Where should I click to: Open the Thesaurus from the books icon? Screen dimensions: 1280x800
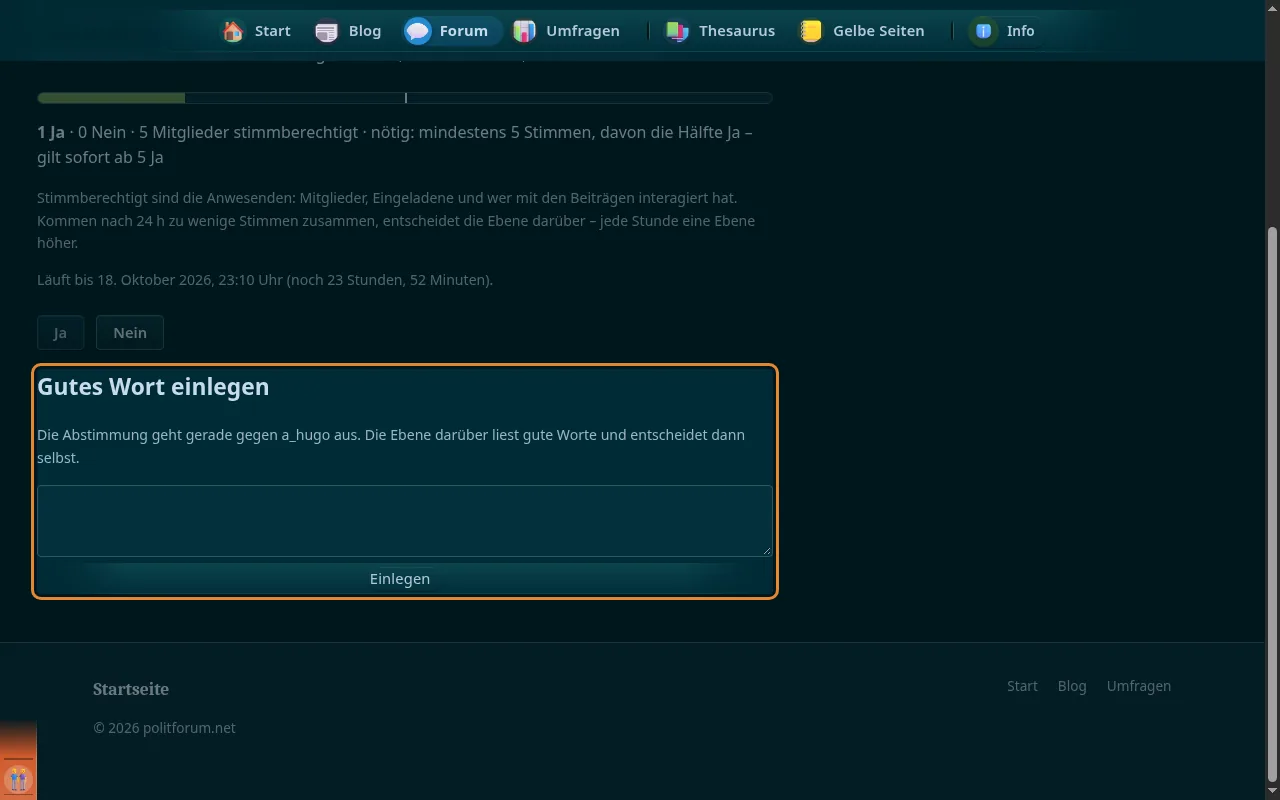720,31
